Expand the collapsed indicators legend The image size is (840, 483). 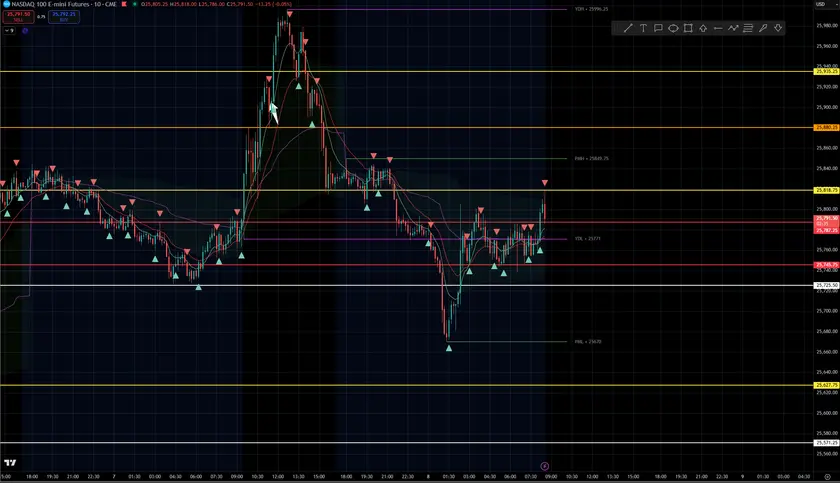9,31
